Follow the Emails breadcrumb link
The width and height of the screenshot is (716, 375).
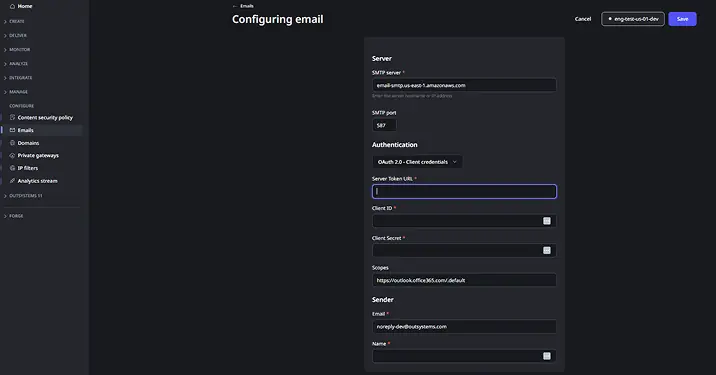pyautogui.click(x=247, y=6)
